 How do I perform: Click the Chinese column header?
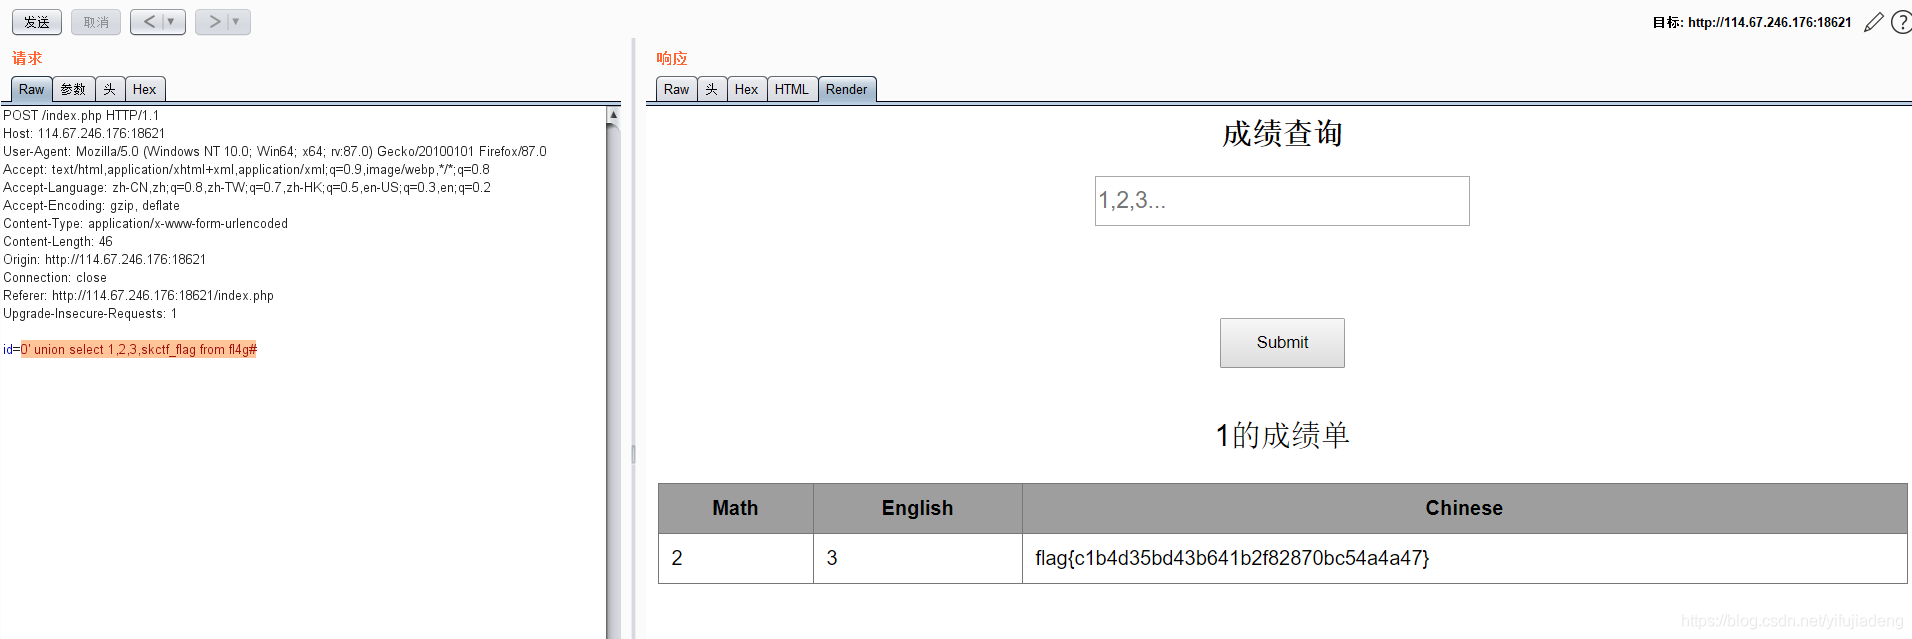click(1464, 508)
